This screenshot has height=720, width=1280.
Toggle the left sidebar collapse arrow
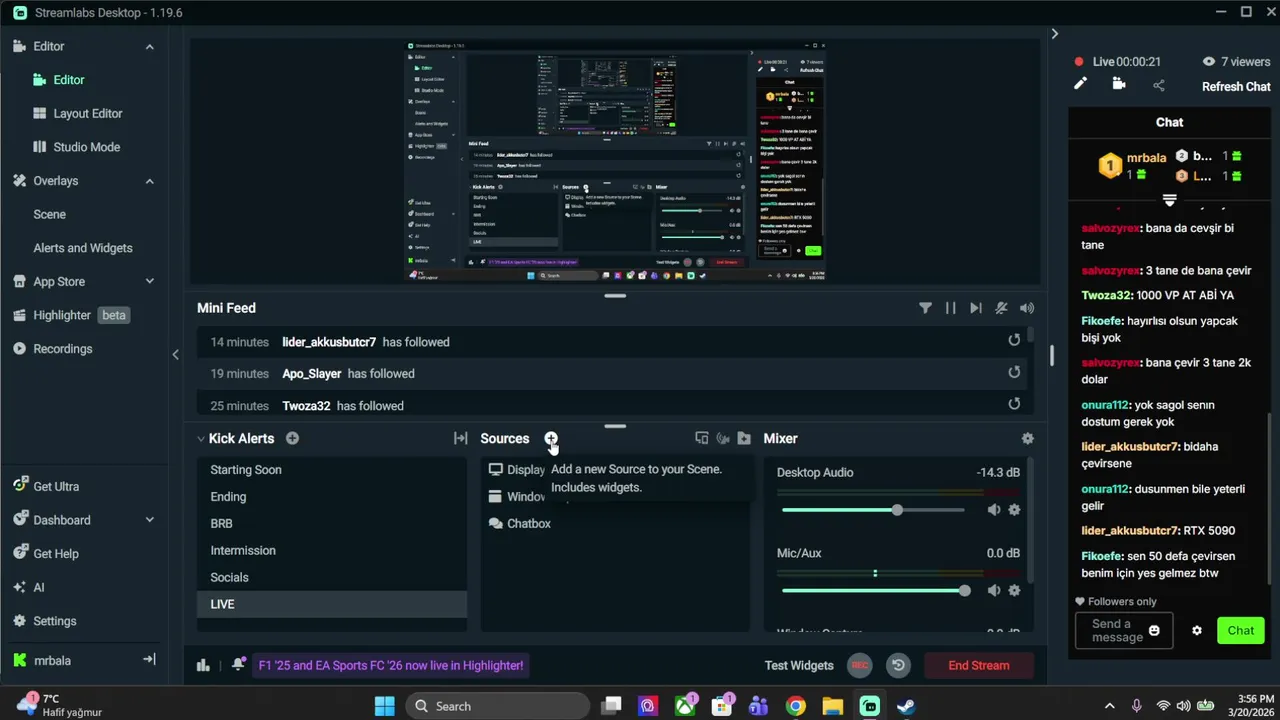[x=176, y=354]
